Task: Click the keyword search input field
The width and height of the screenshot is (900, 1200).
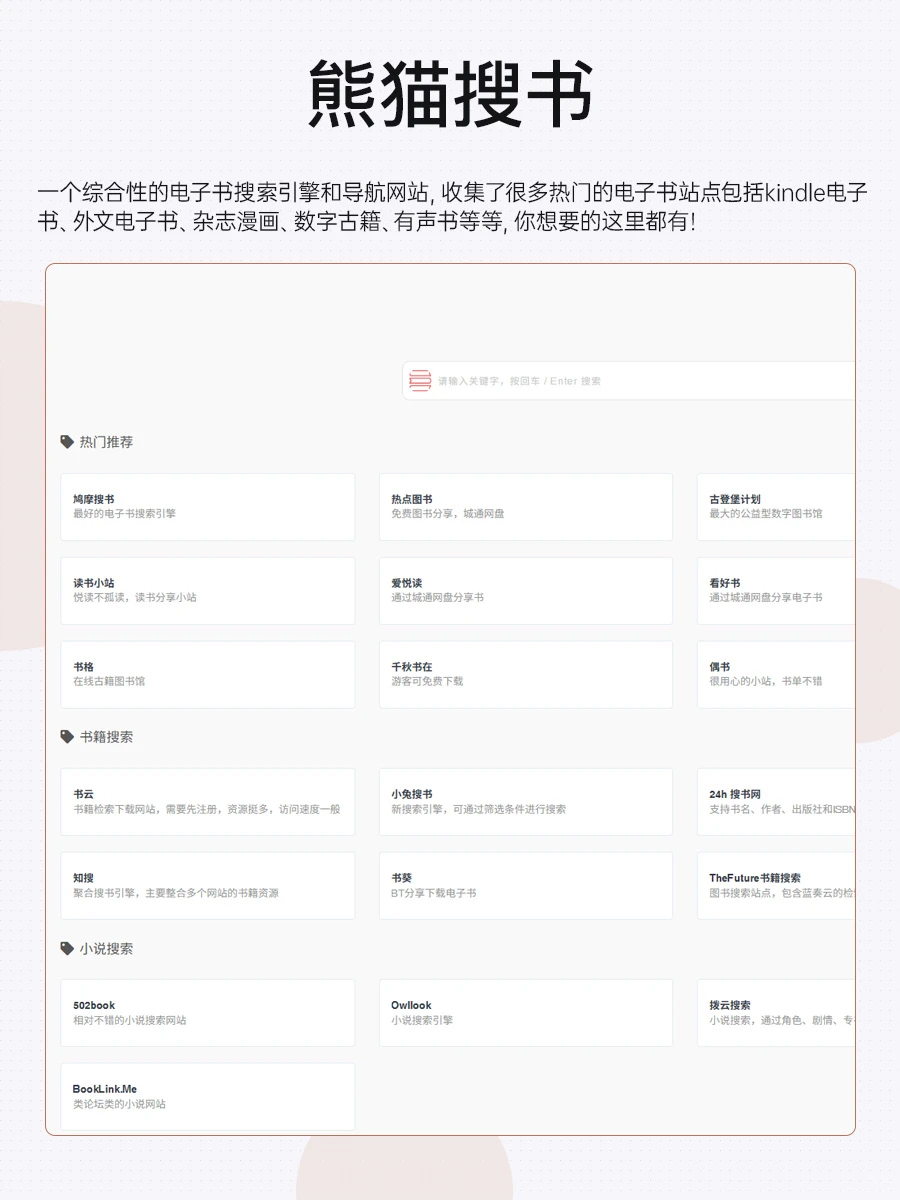Action: pyautogui.click(x=600, y=380)
